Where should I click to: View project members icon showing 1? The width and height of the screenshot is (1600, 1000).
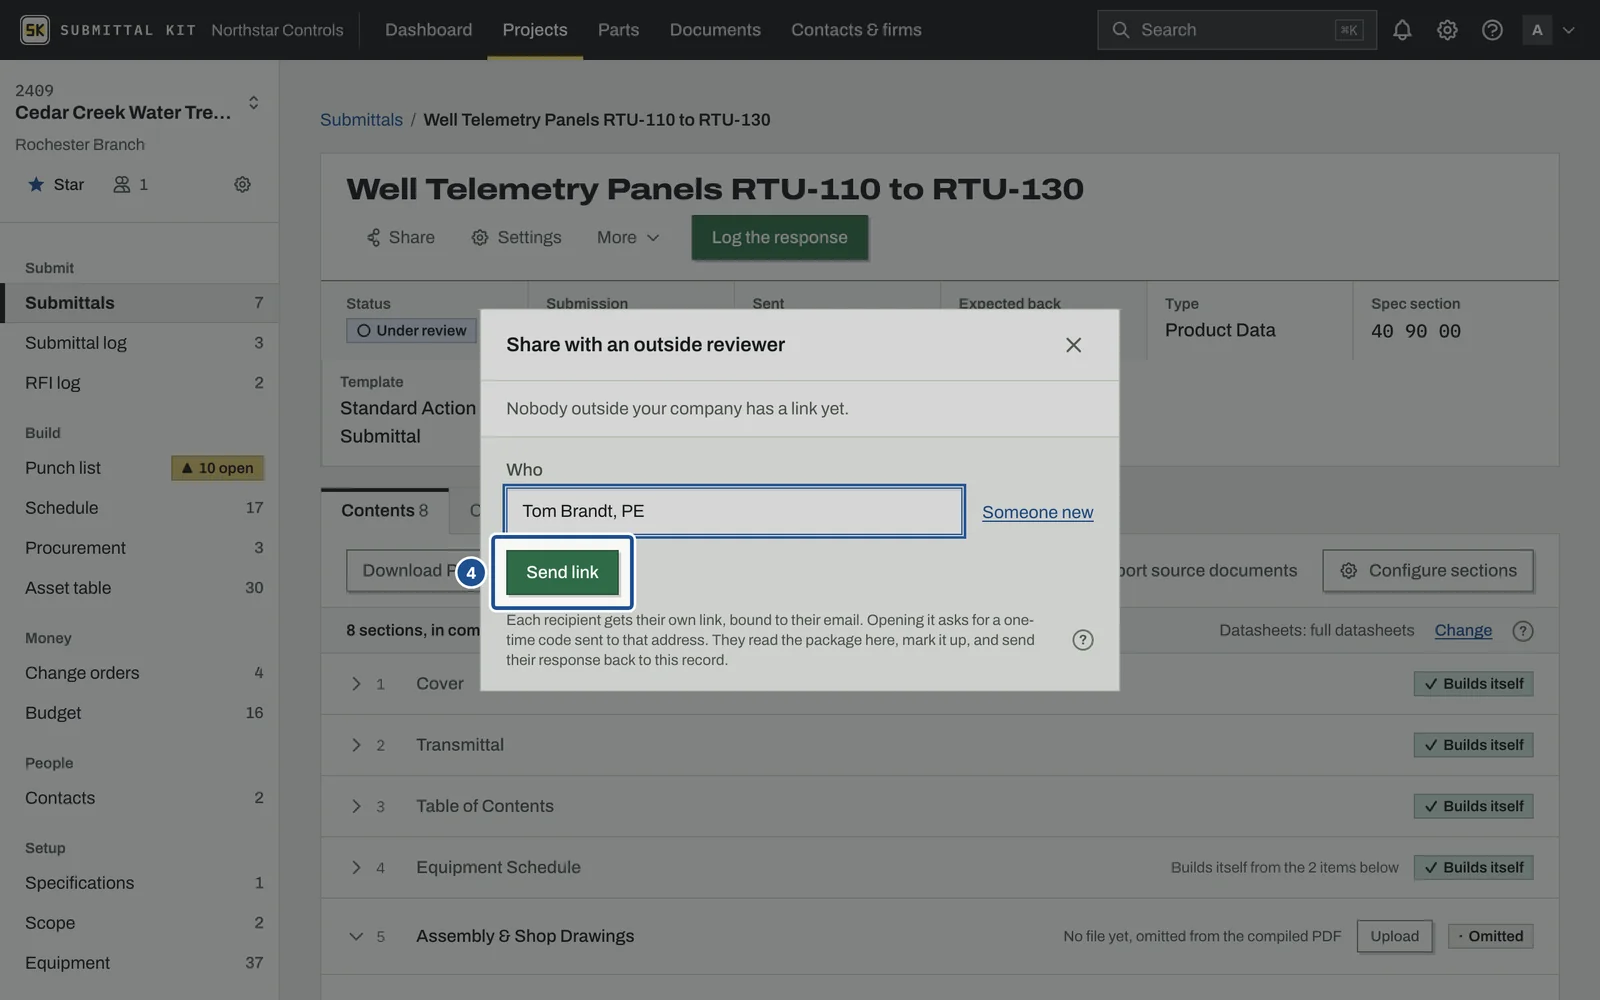[x=130, y=184]
